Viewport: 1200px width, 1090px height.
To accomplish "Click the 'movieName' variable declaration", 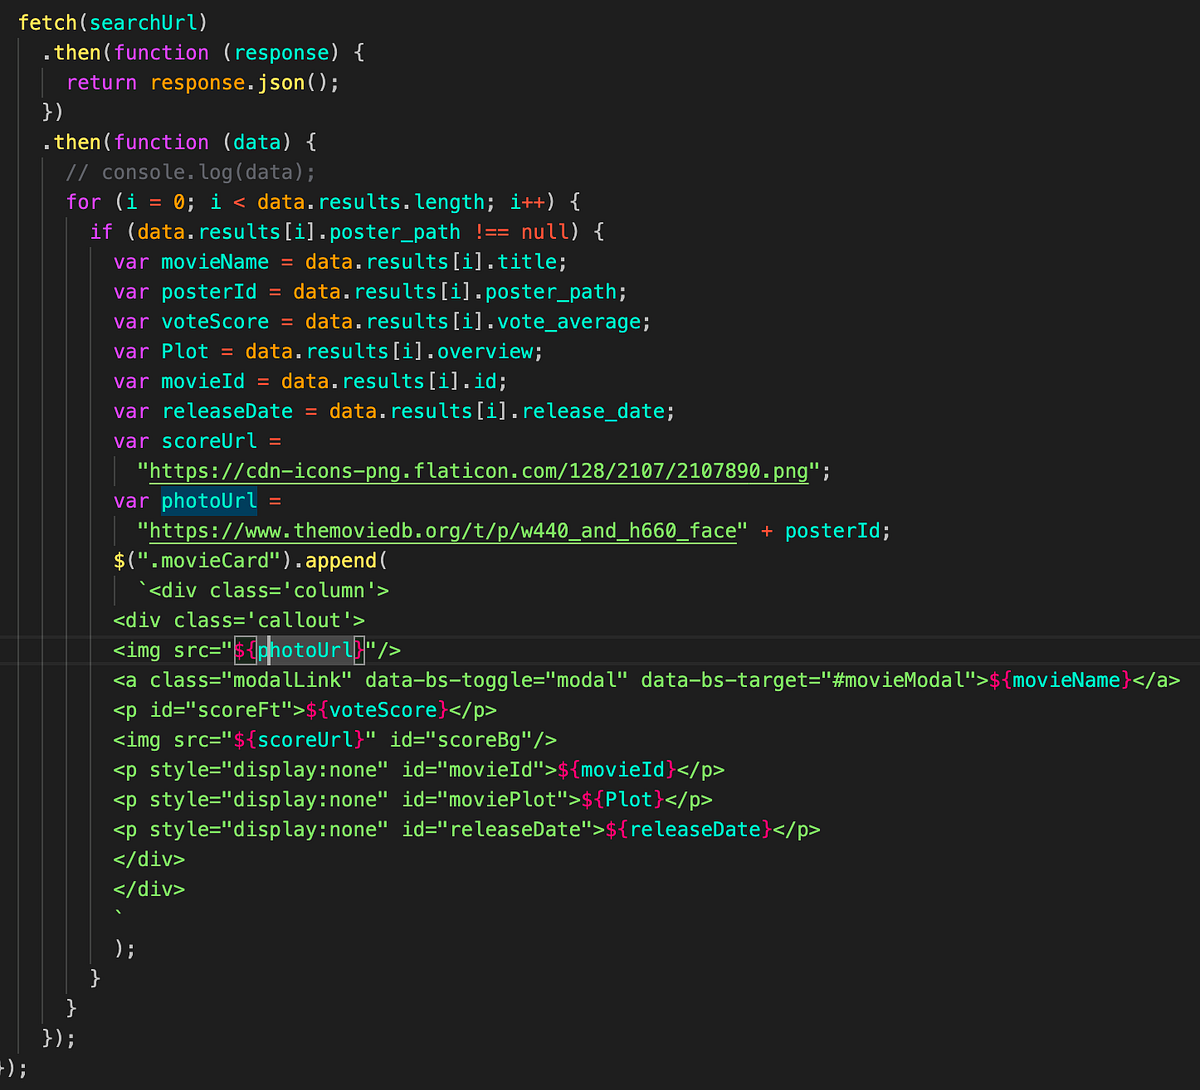I will click(x=341, y=262).
